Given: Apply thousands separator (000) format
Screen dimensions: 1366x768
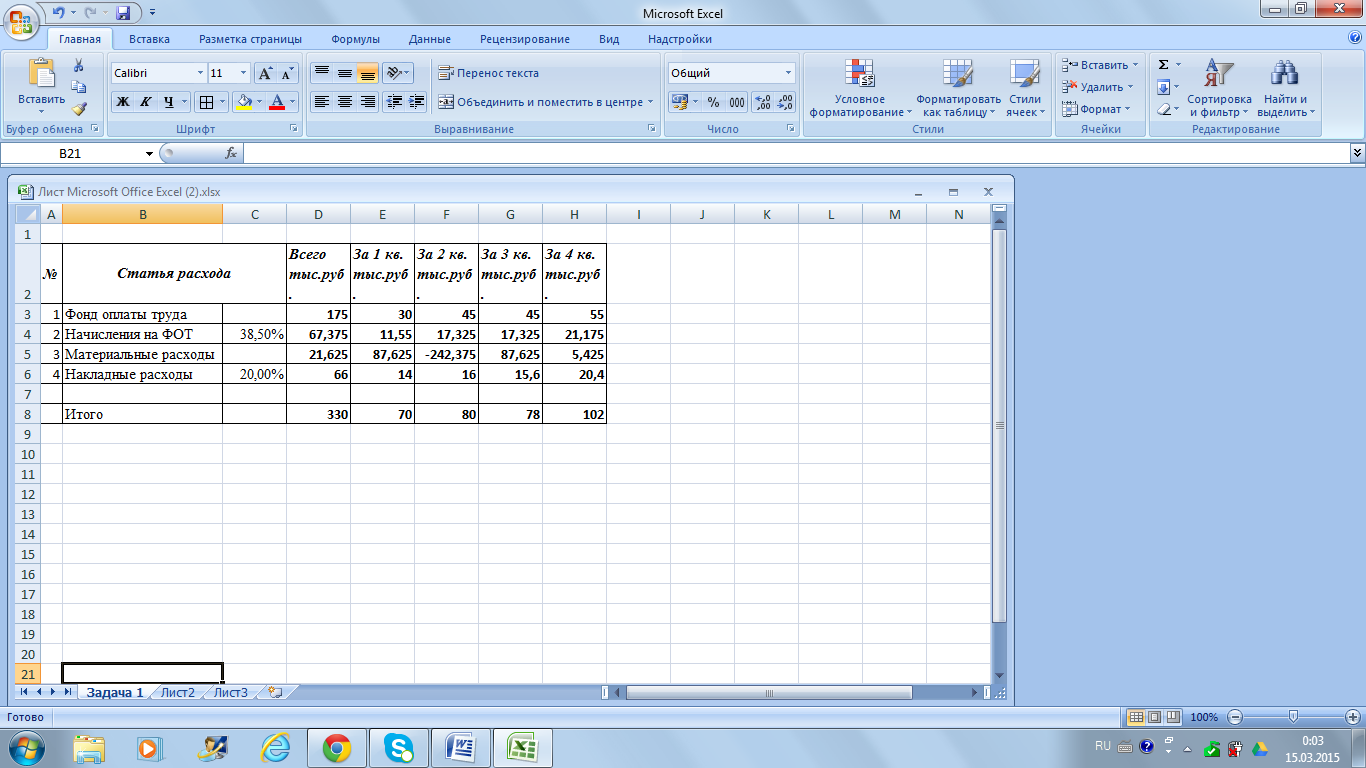Looking at the screenshot, I should pyautogui.click(x=737, y=102).
